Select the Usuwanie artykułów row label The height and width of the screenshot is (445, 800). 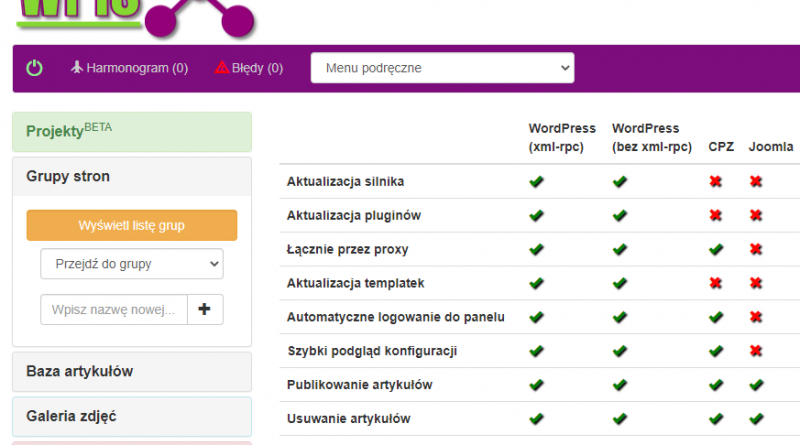pos(348,419)
